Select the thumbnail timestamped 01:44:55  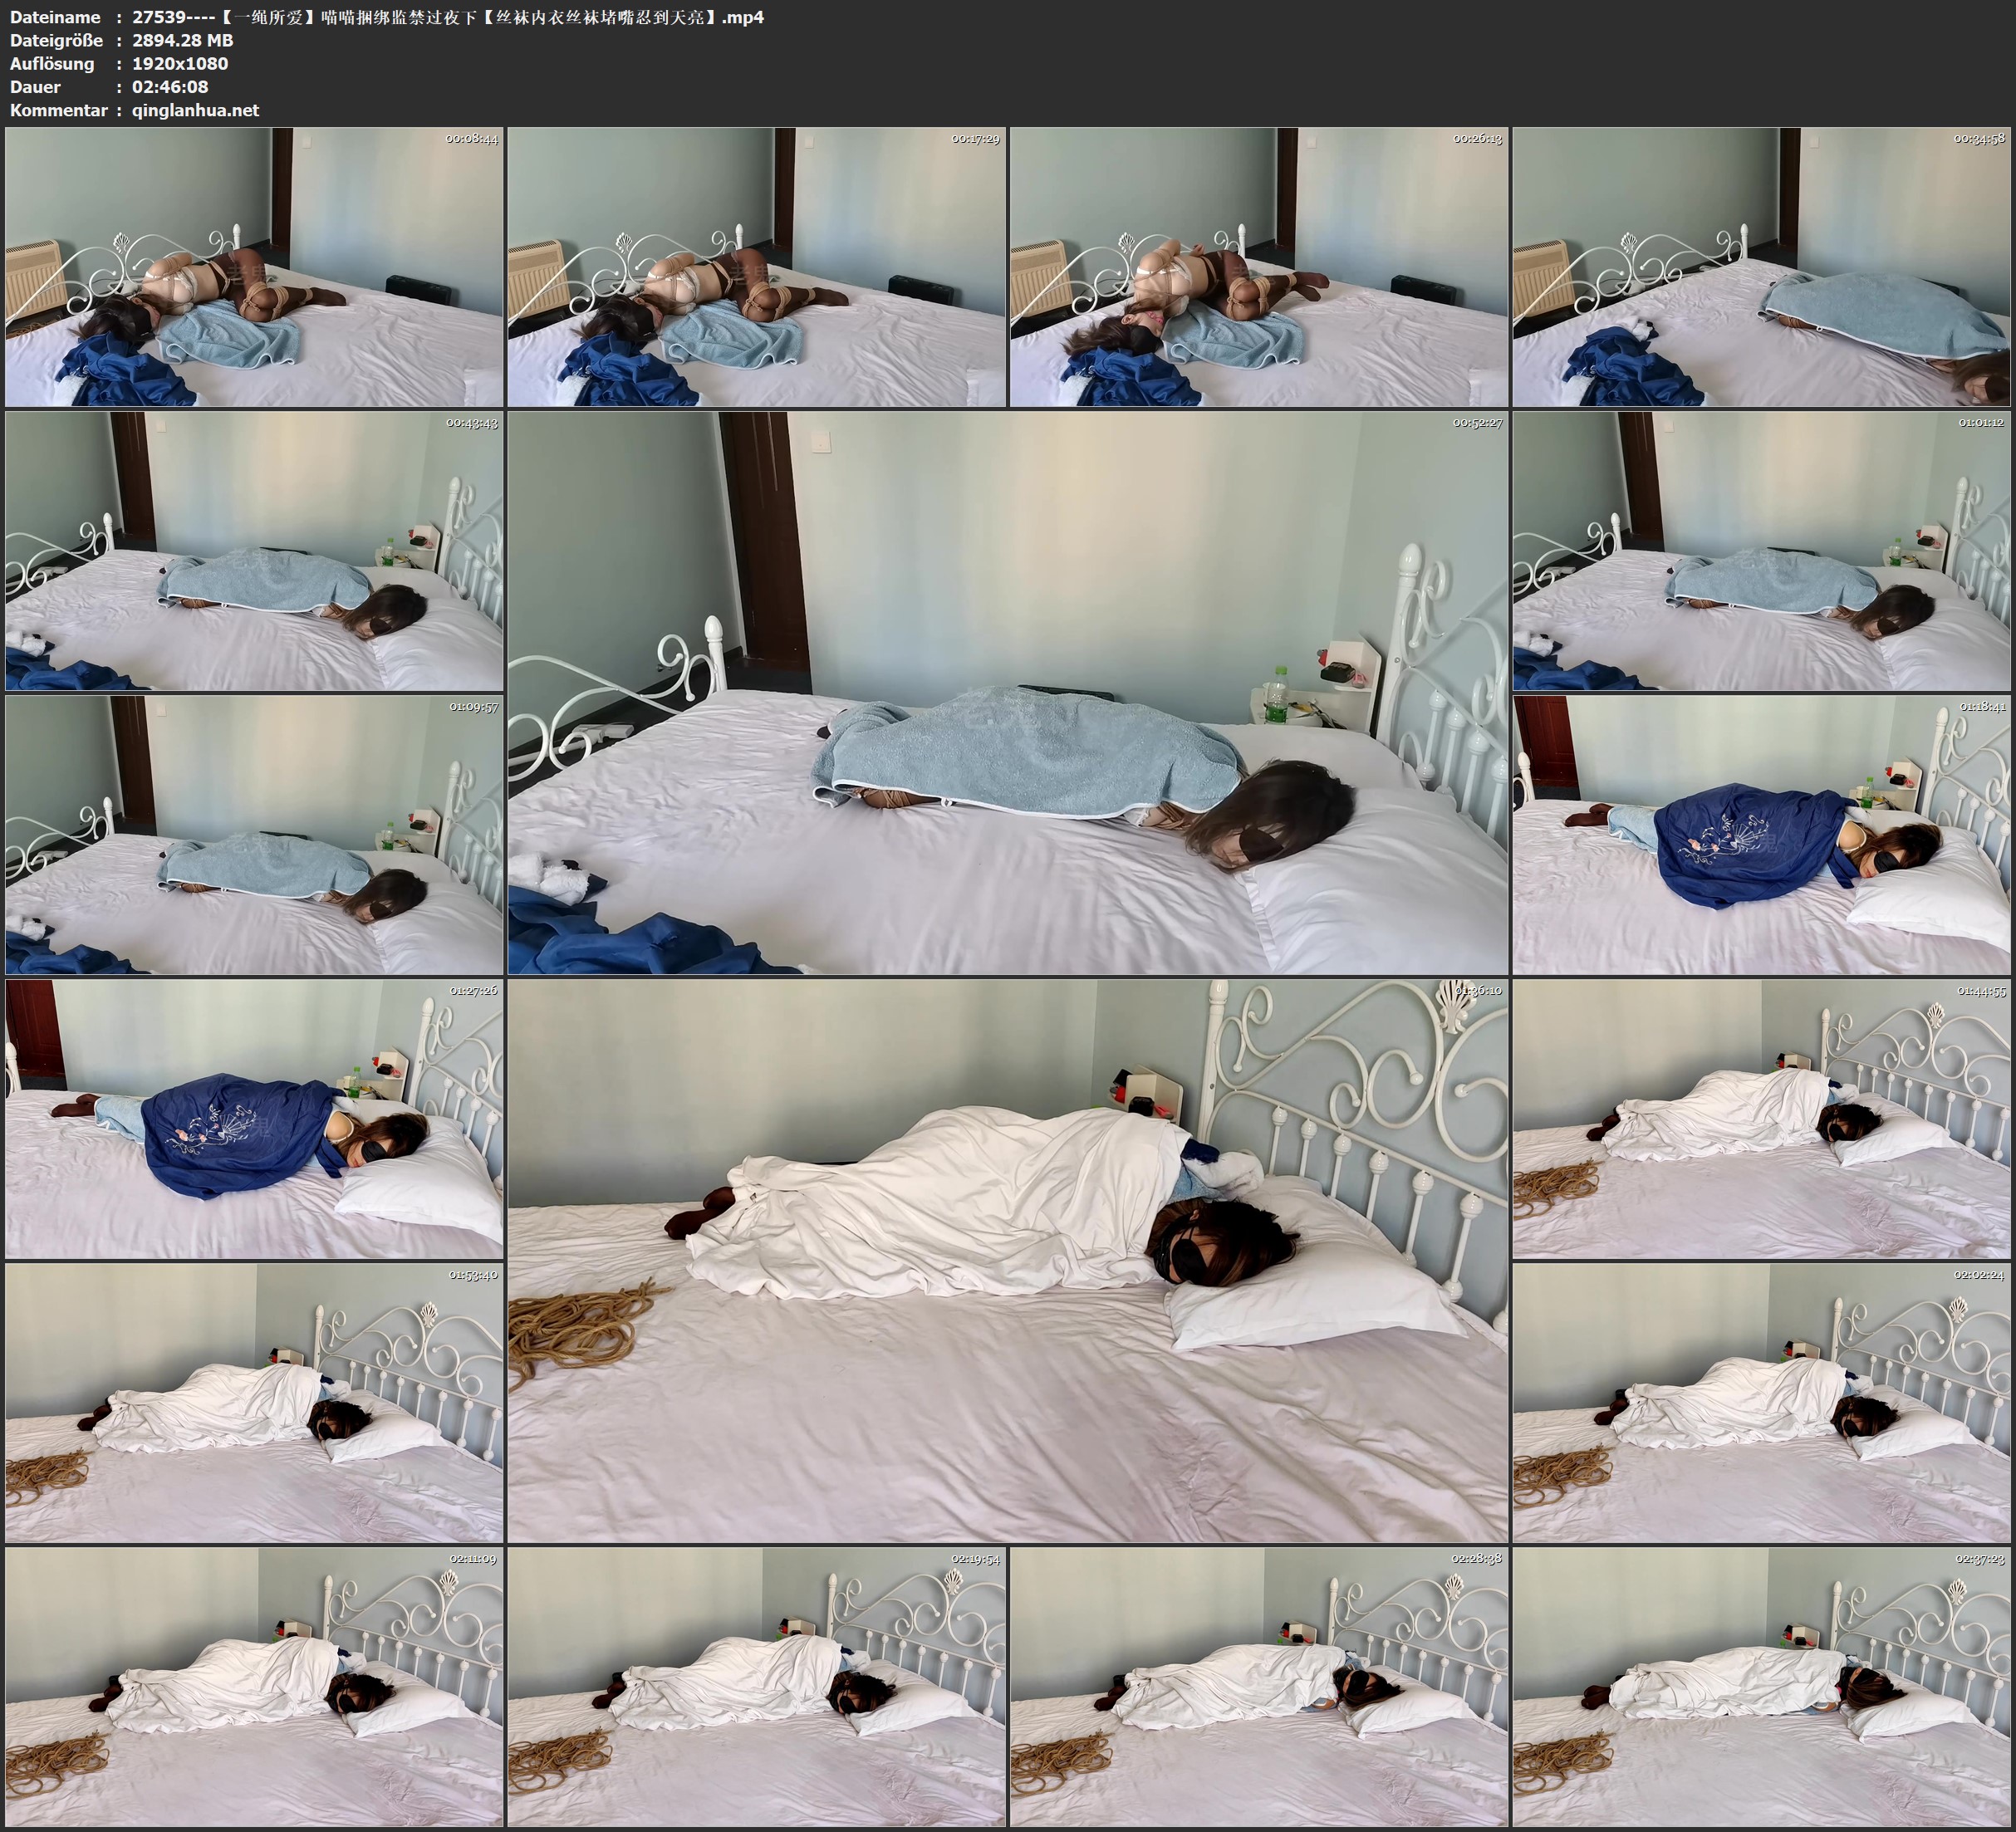tap(1761, 1119)
